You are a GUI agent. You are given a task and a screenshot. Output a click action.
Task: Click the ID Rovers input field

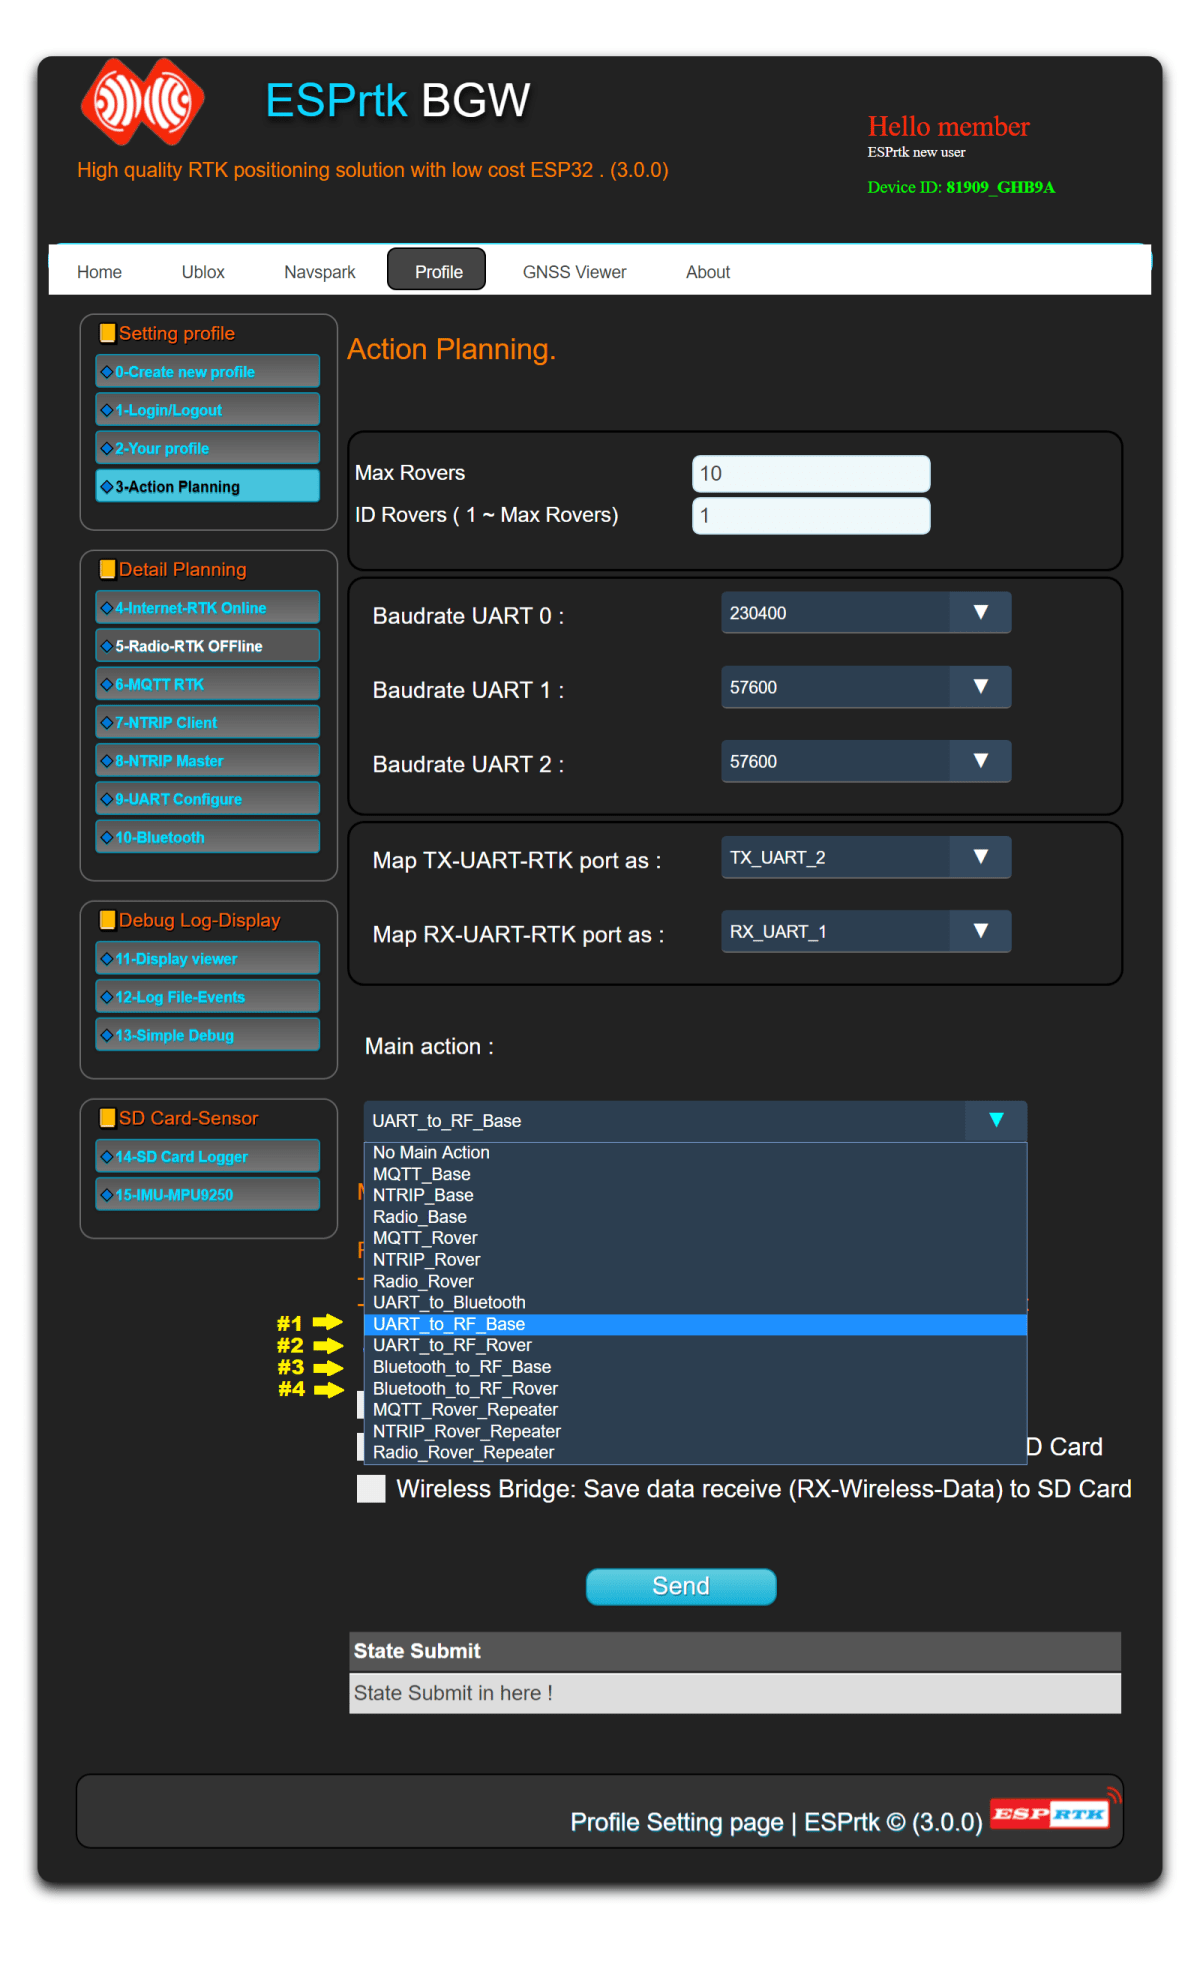click(811, 516)
